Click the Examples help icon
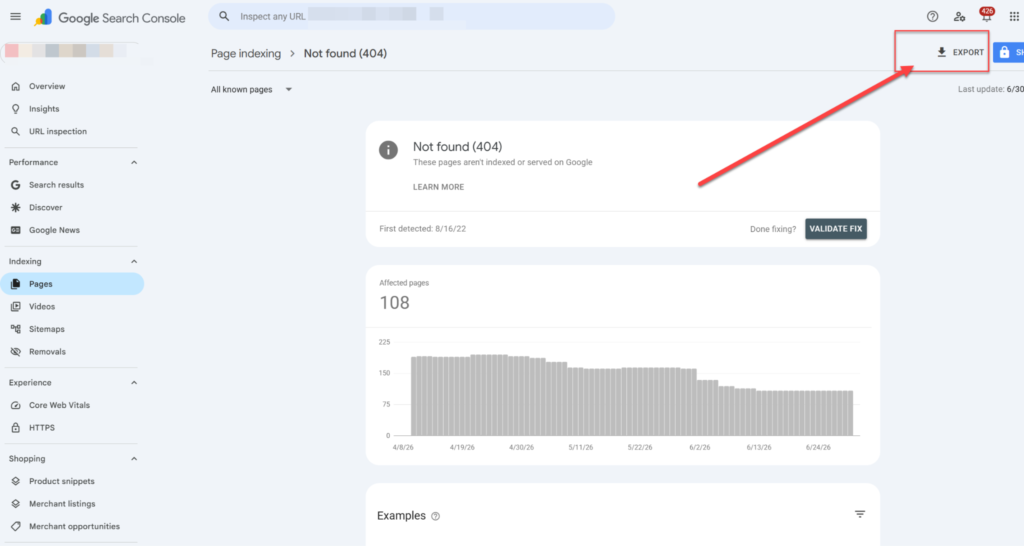The height and width of the screenshot is (546, 1024). click(436, 516)
